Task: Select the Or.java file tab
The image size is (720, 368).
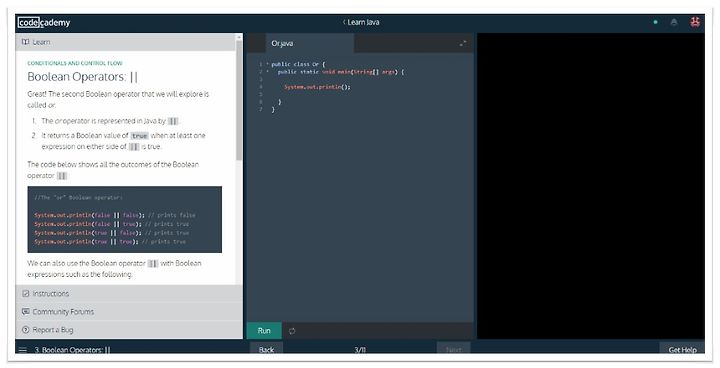Action: click(x=310, y=43)
